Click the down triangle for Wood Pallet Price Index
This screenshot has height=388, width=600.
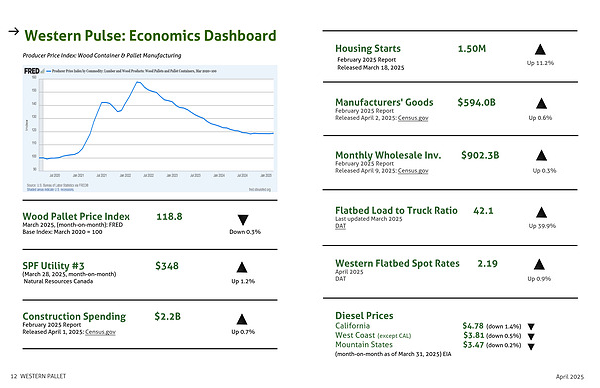click(x=243, y=220)
